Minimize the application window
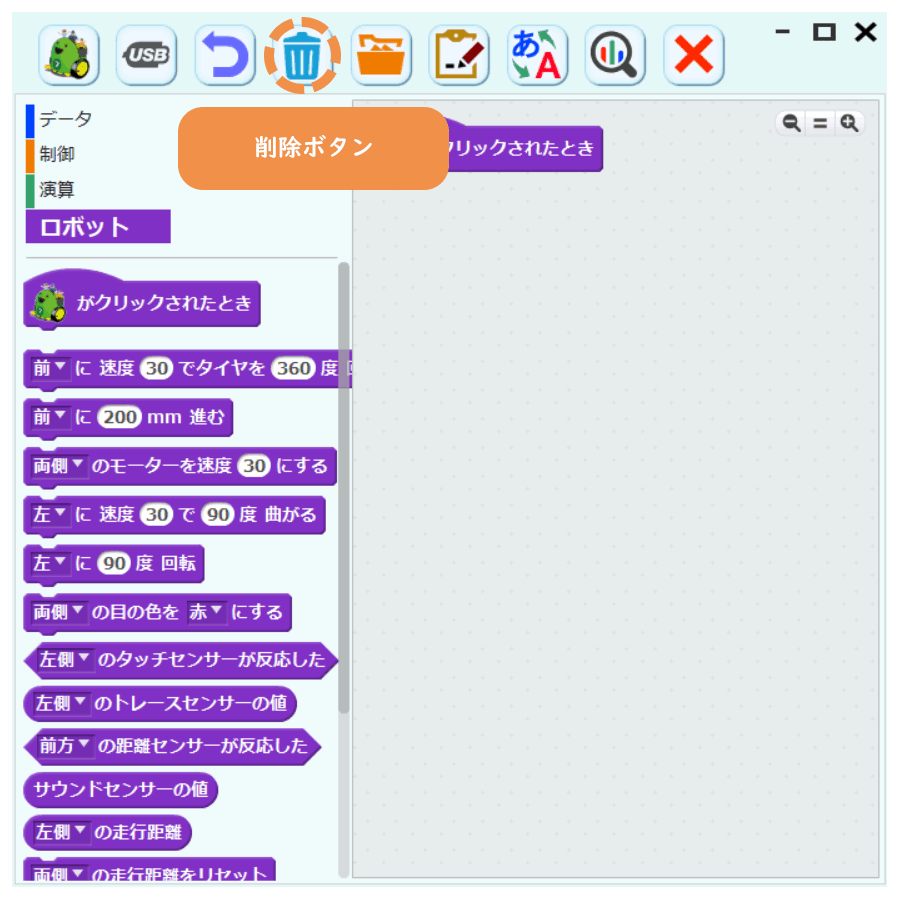This screenshot has height=900, width=900. point(783,32)
